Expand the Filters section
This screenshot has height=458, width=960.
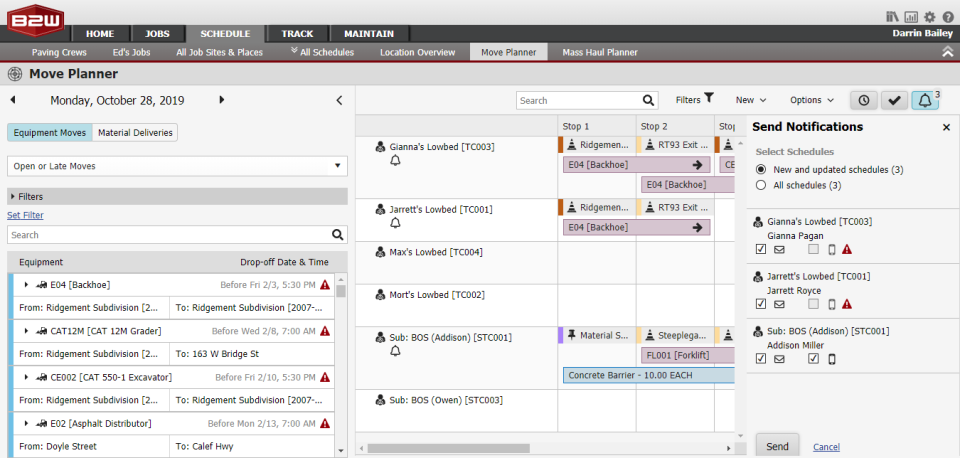[177, 197]
